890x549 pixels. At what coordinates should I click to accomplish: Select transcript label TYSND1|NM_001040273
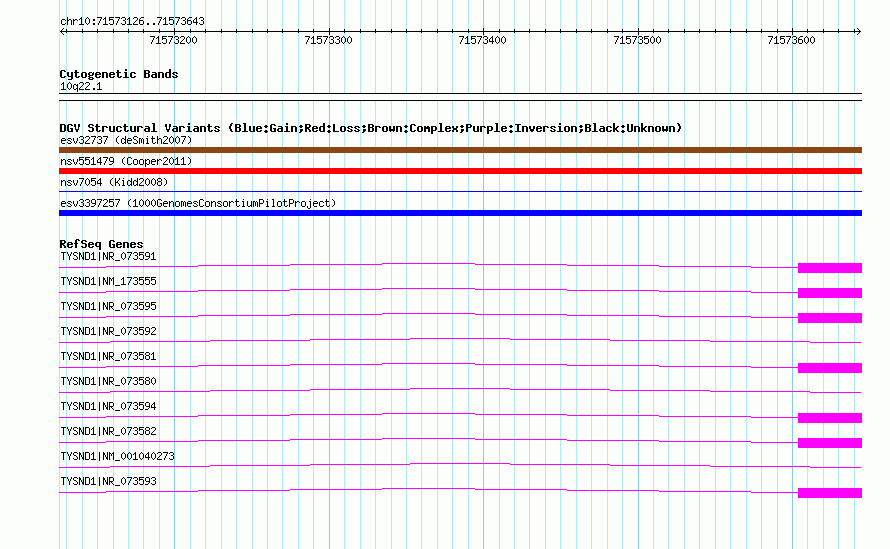(117, 456)
